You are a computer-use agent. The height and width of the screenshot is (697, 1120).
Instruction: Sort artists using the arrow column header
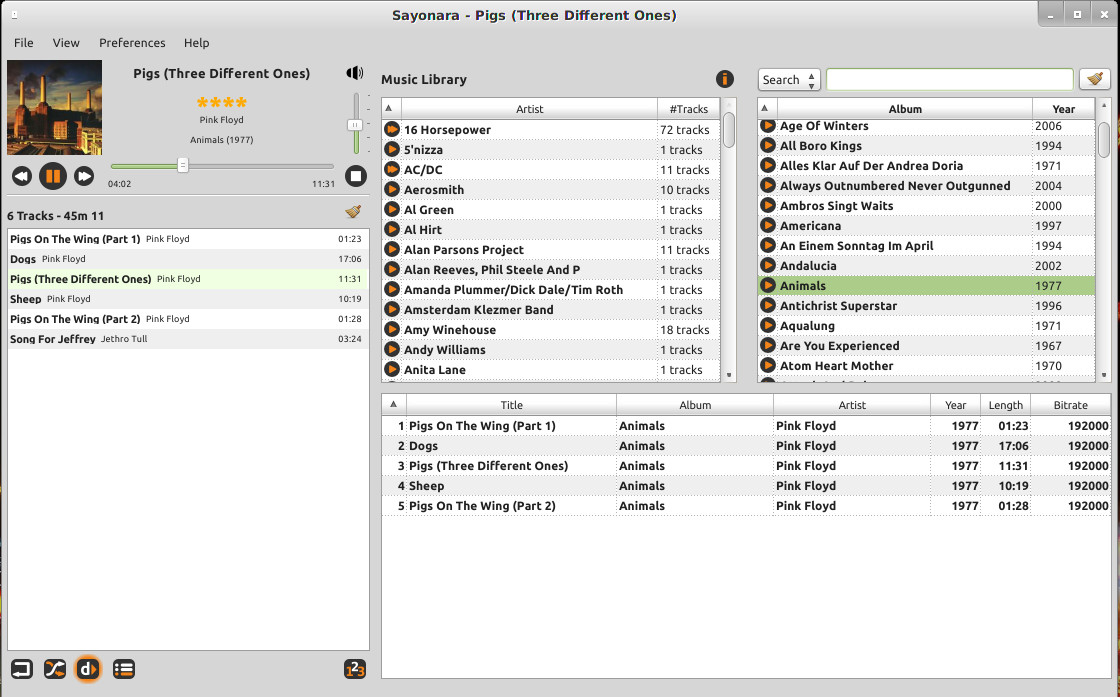point(391,109)
